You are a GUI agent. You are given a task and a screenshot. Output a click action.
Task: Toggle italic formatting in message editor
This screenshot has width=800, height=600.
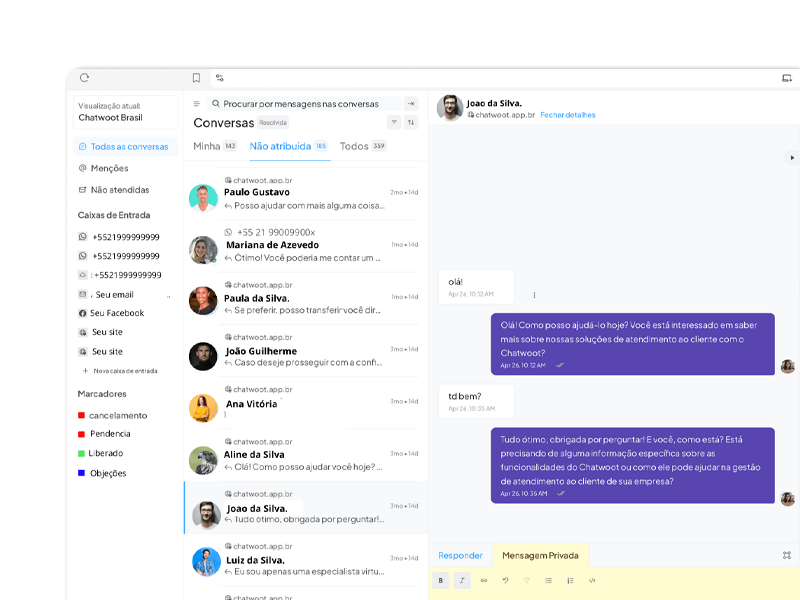462,580
